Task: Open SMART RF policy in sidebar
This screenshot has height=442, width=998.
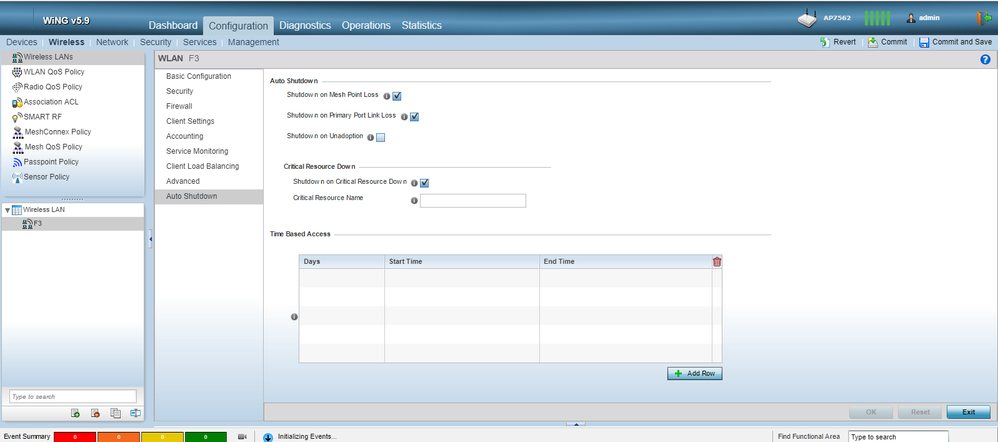Action: pos(42,116)
